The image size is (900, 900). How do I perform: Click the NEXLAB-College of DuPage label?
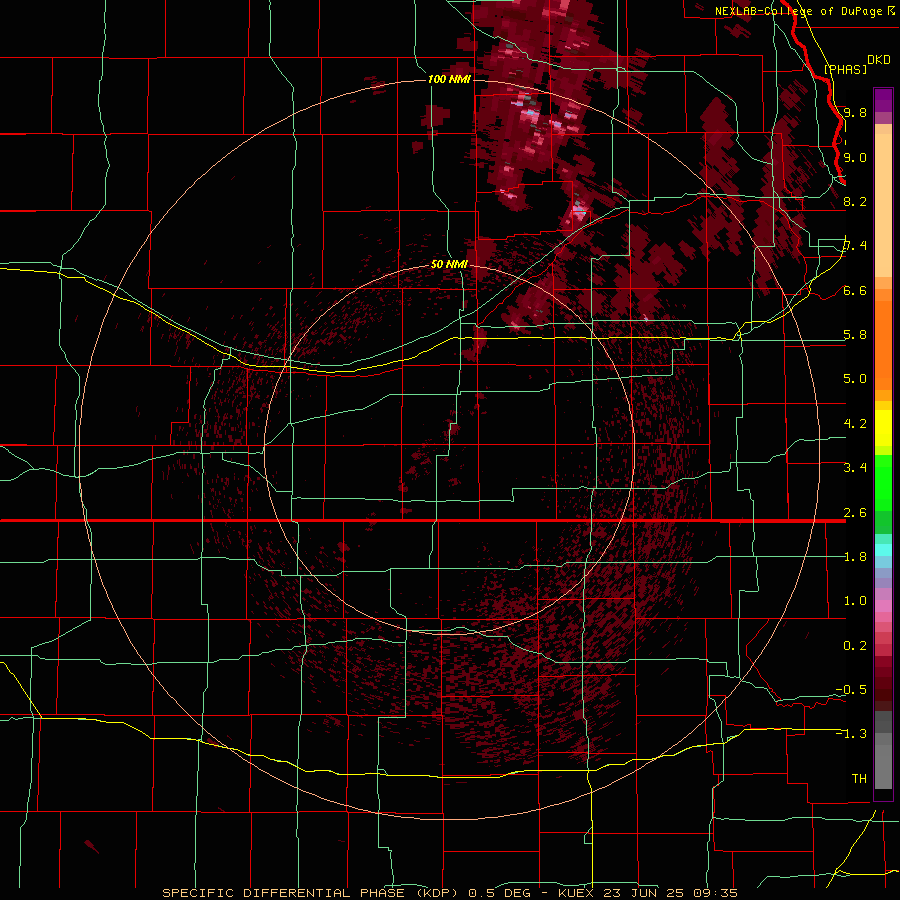[x=804, y=11]
